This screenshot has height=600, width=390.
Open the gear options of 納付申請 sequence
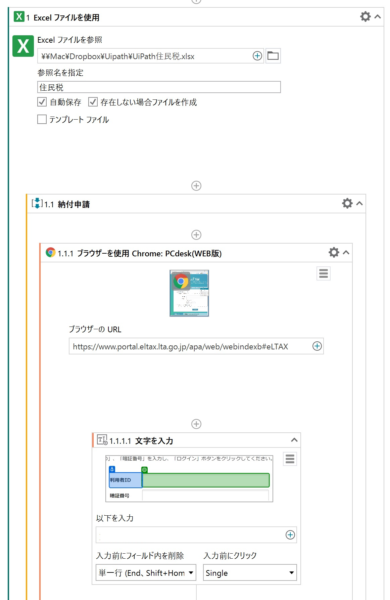click(x=347, y=203)
